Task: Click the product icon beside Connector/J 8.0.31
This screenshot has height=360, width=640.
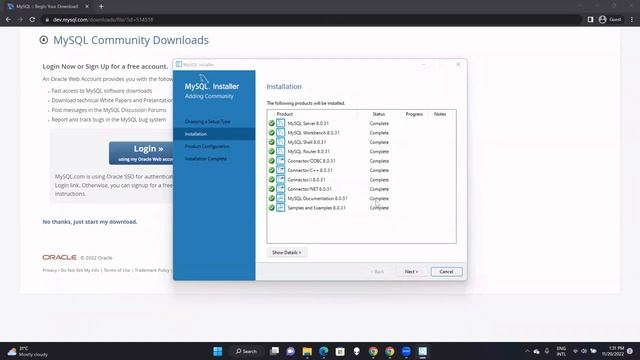Action: [x=280, y=180]
